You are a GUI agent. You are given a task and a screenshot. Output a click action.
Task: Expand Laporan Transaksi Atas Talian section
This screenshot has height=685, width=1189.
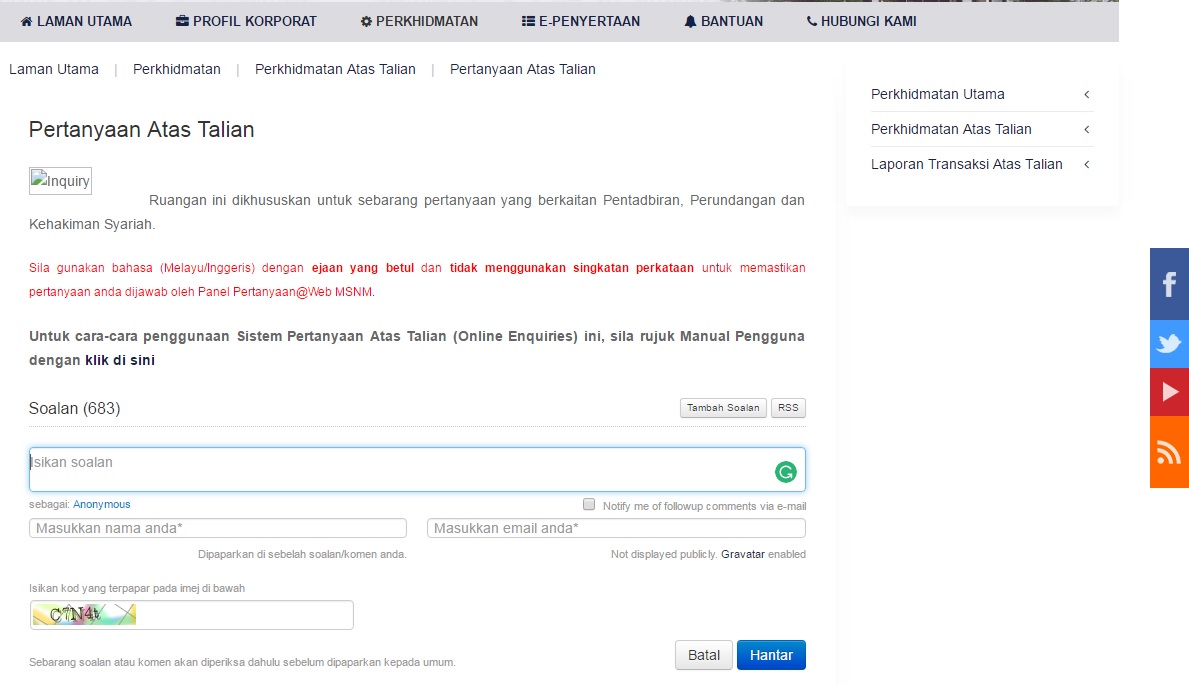(980, 164)
